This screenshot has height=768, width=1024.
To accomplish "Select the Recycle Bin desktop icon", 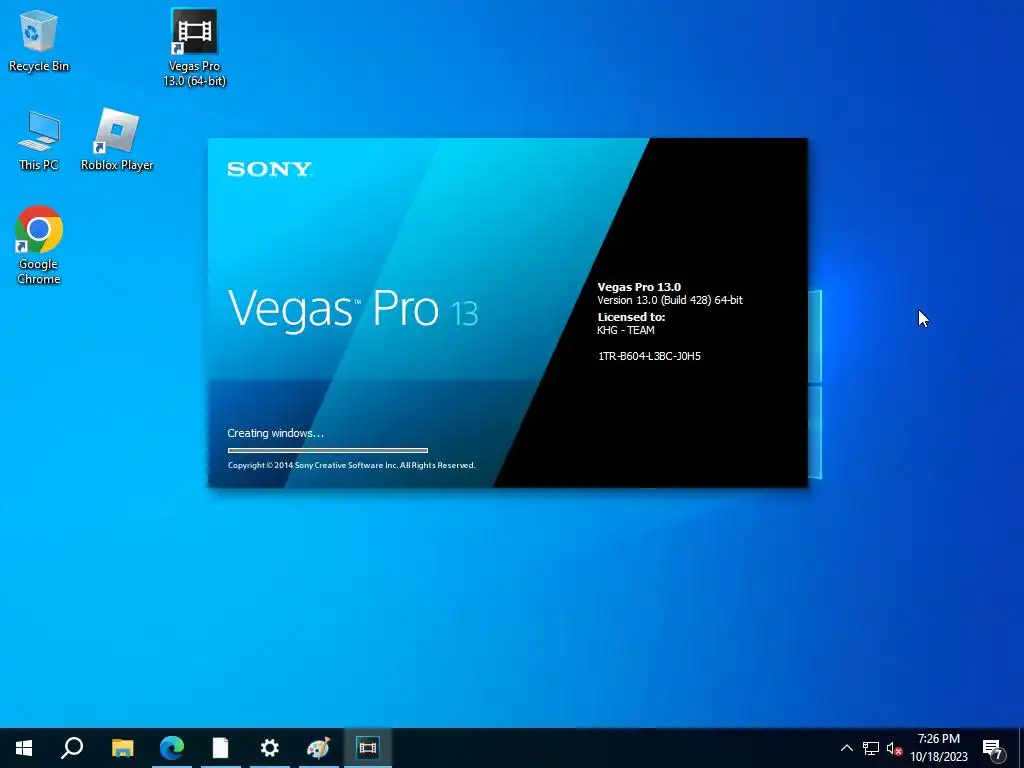I will tap(39, 41).
